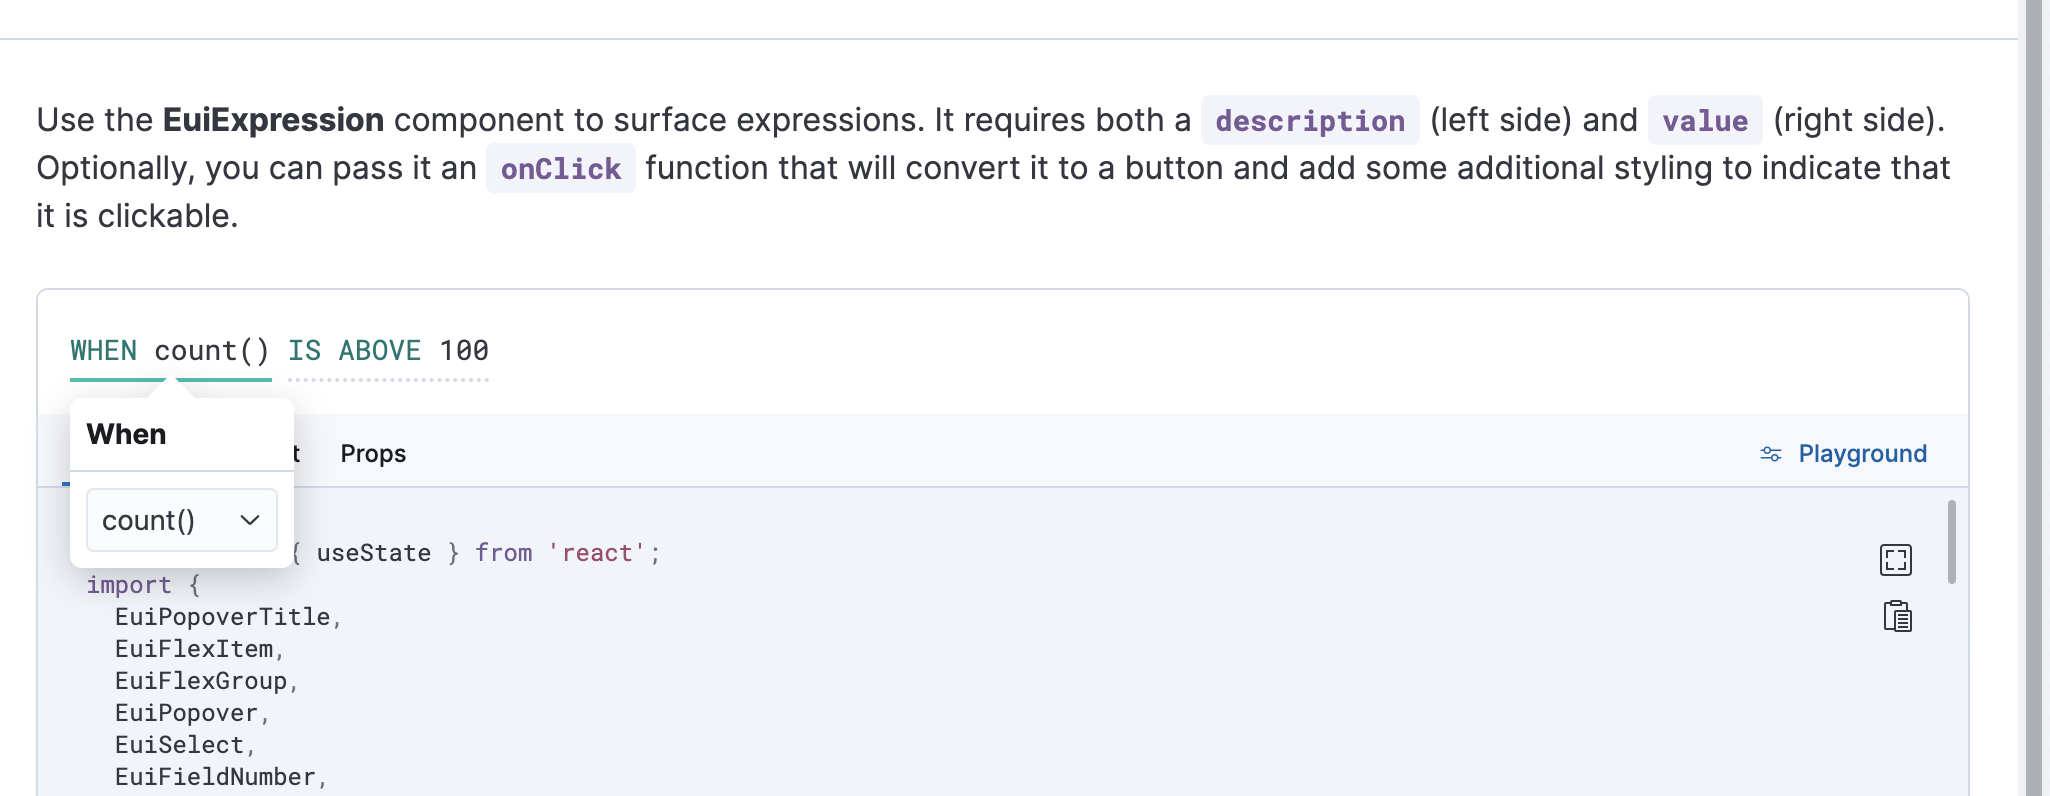
Task: Expand the chevron on the When popover select
Action: pos(247,520)
